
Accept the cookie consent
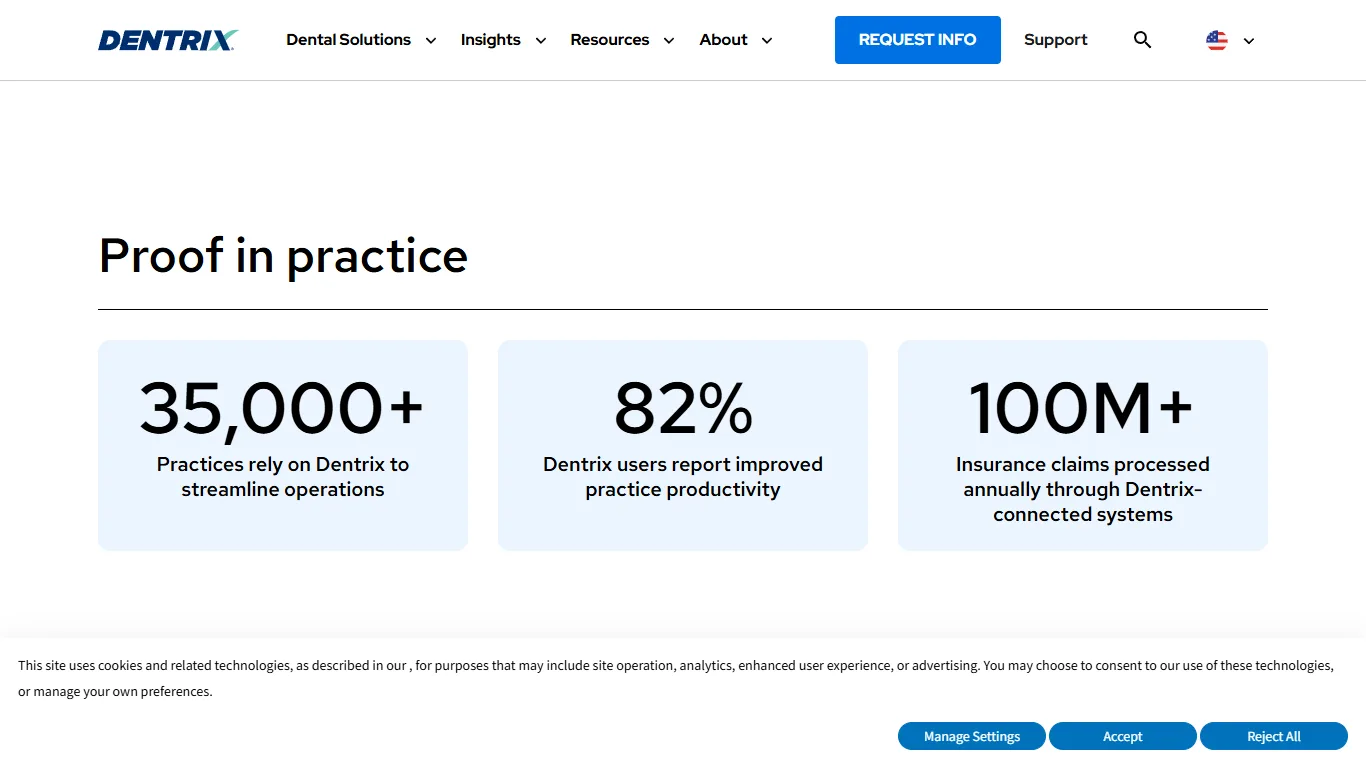pos(1123,736)
